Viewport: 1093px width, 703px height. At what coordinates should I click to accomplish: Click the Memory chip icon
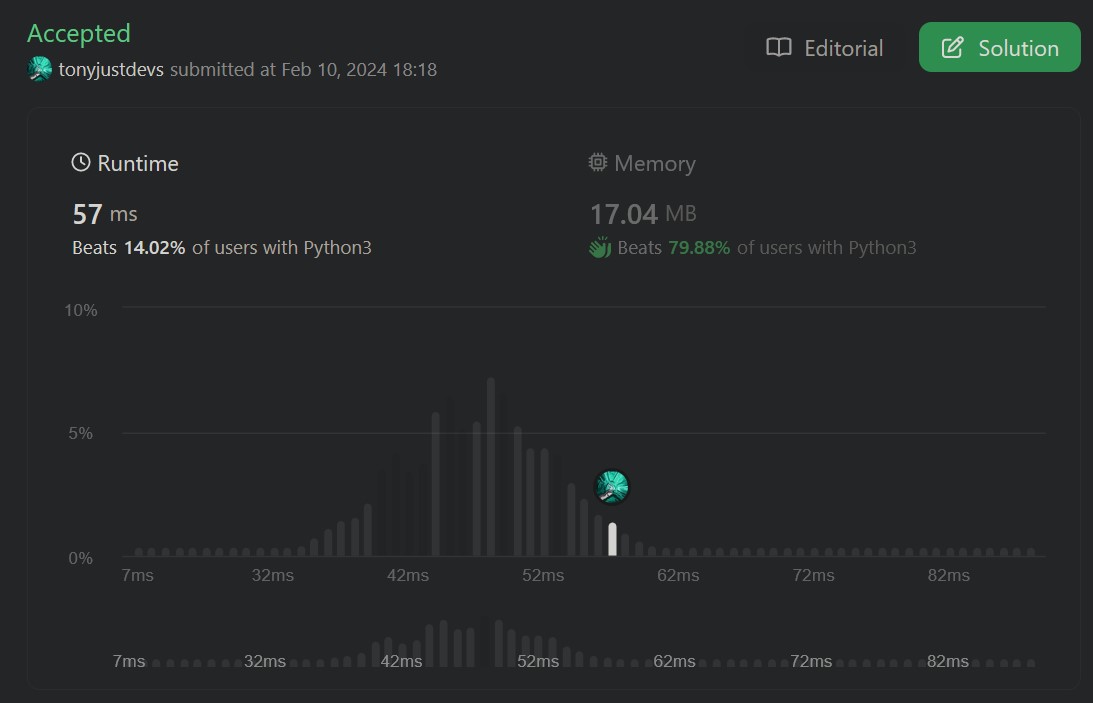click(x=597, y=162)
